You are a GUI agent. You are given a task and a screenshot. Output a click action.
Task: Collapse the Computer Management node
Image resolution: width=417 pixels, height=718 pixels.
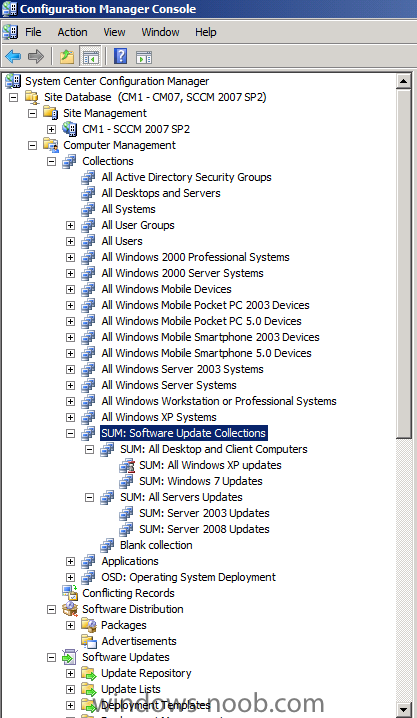point(32,145)
